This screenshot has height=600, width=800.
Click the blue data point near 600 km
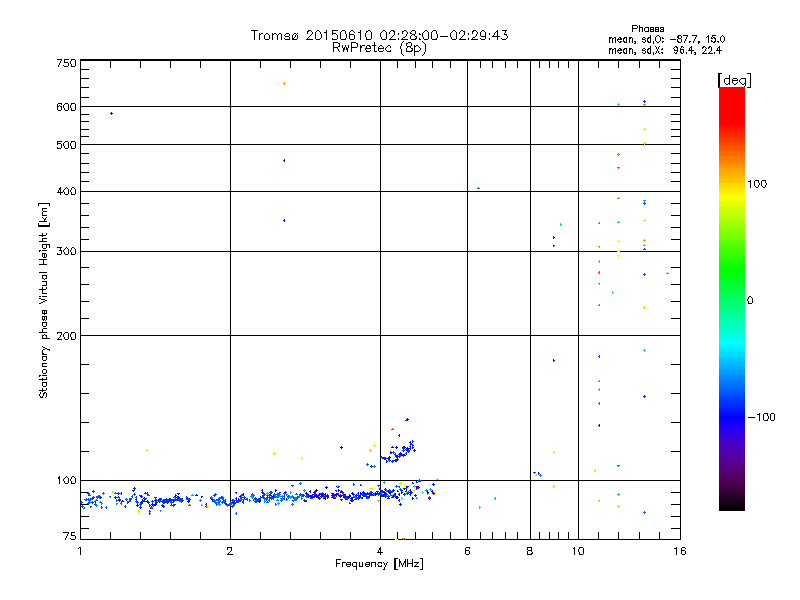[x=112, y=114]
